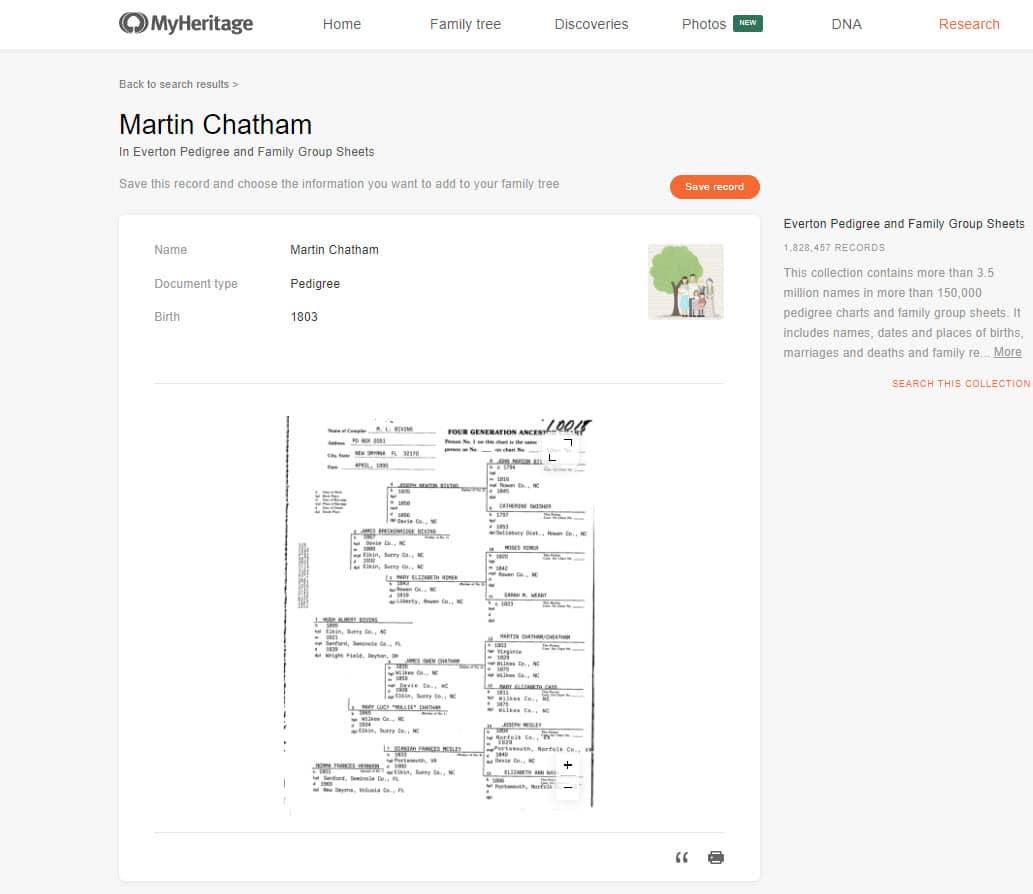1033x894 pixels.
Task: Select the Research menu item
Action: [968, 24]
